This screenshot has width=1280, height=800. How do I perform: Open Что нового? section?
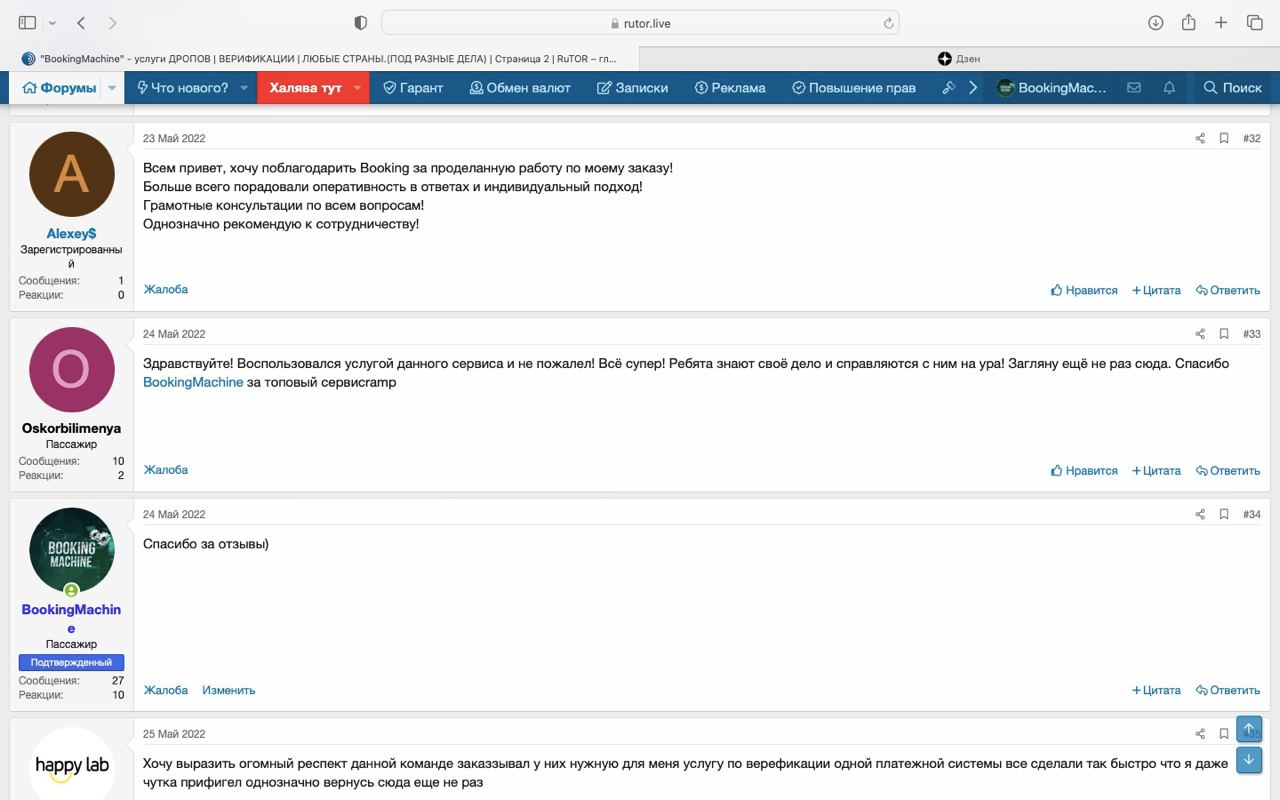click(x=183, y=88)
